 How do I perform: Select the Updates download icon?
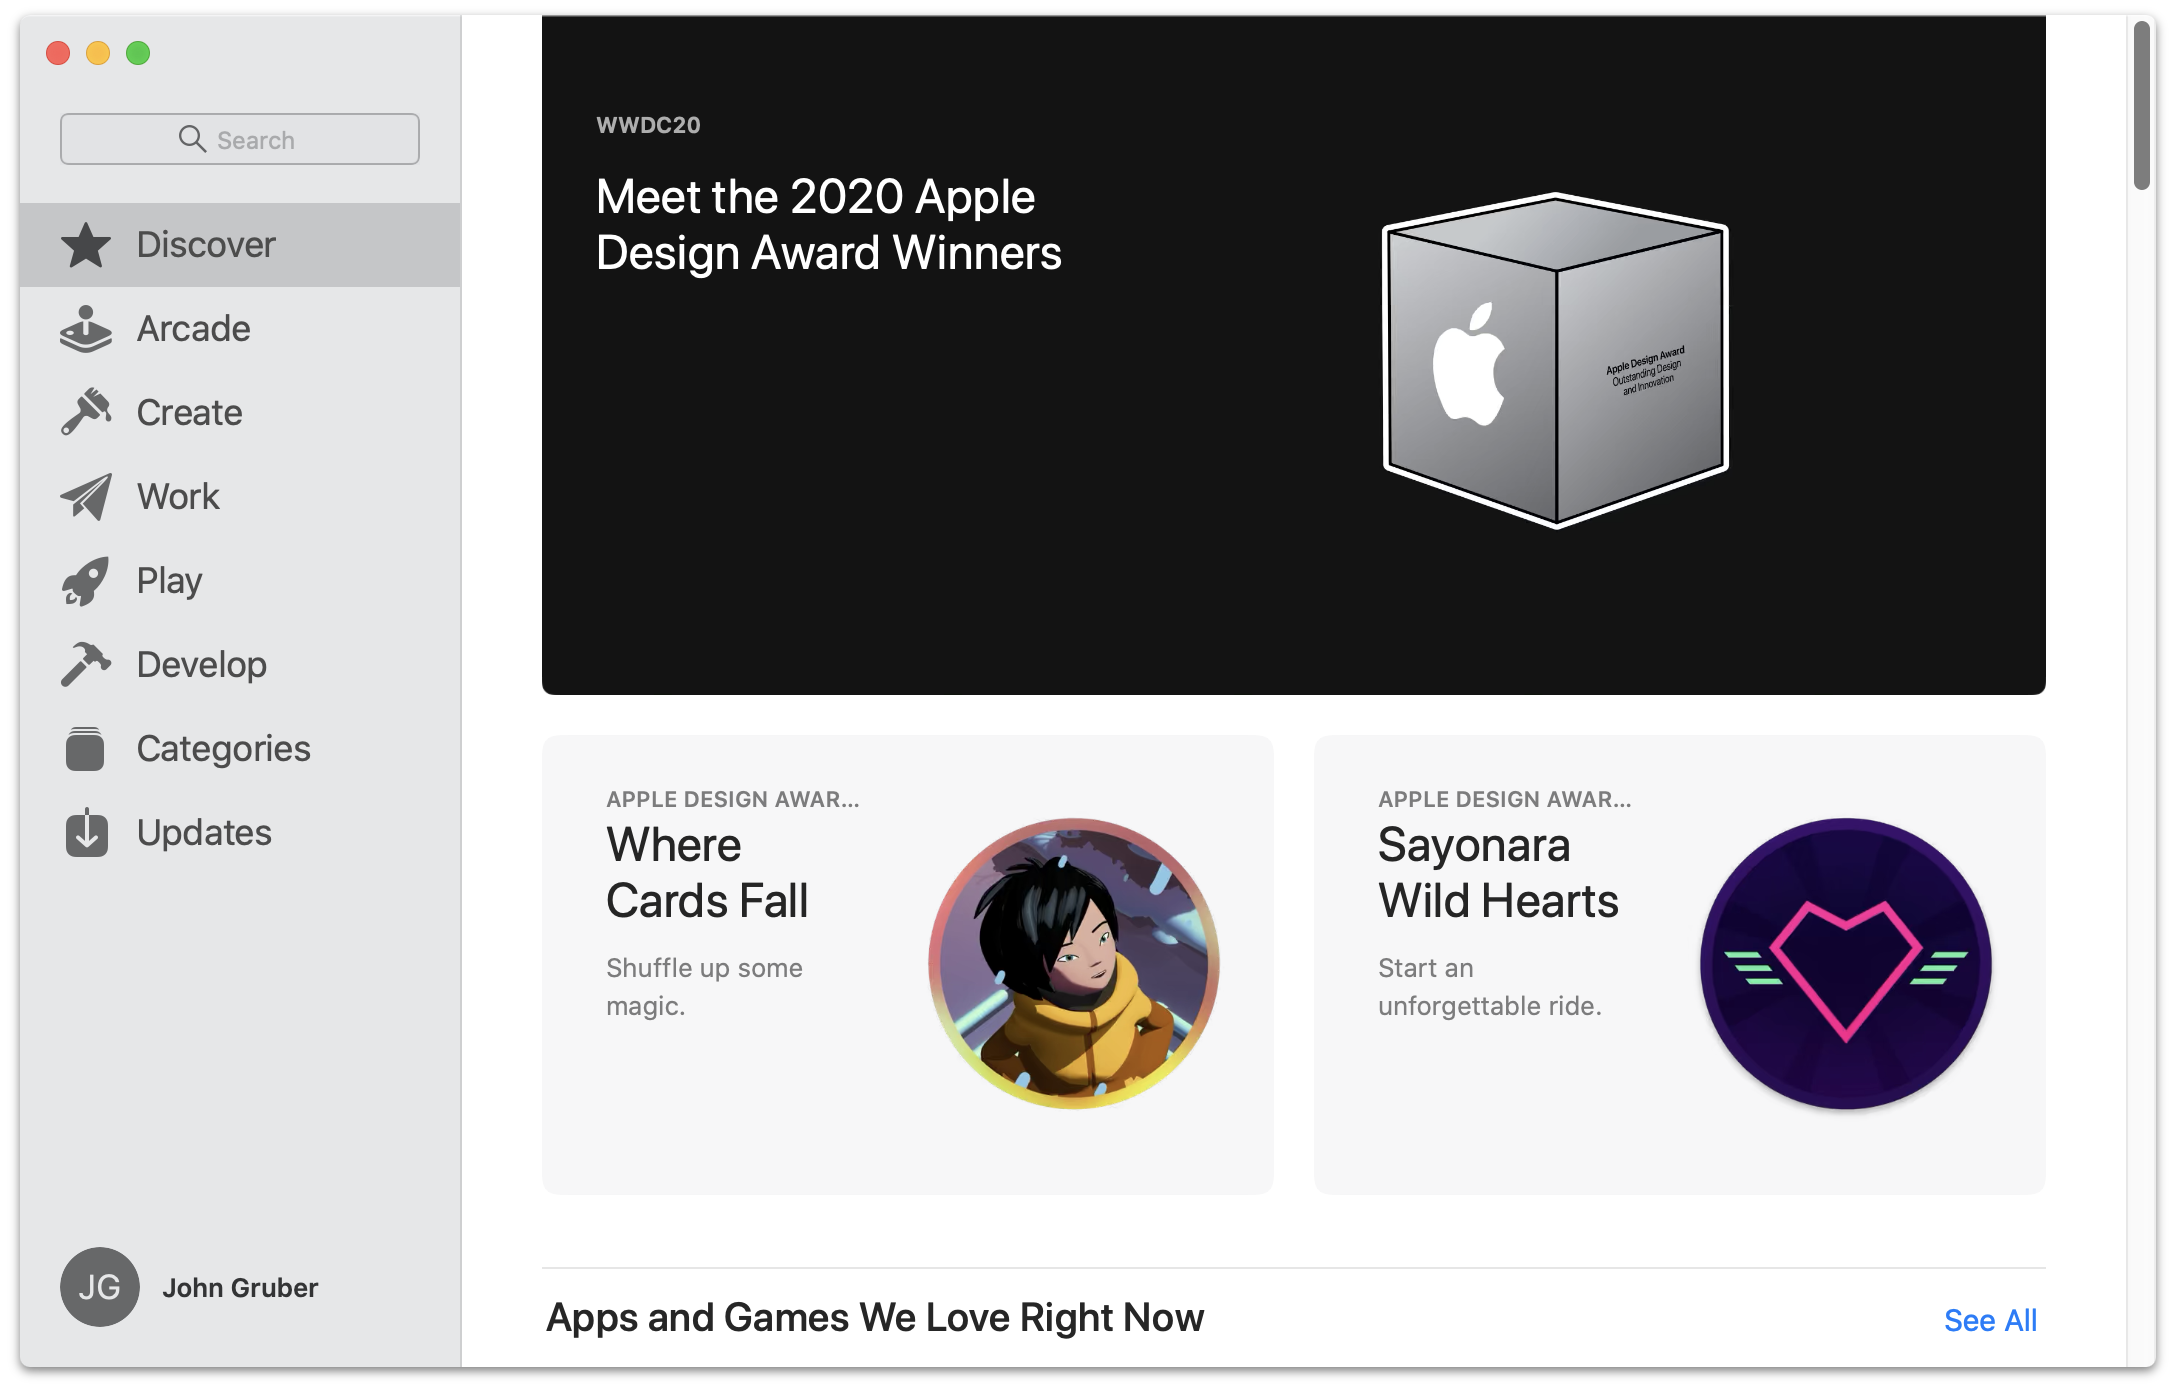(x=86, y=832)
